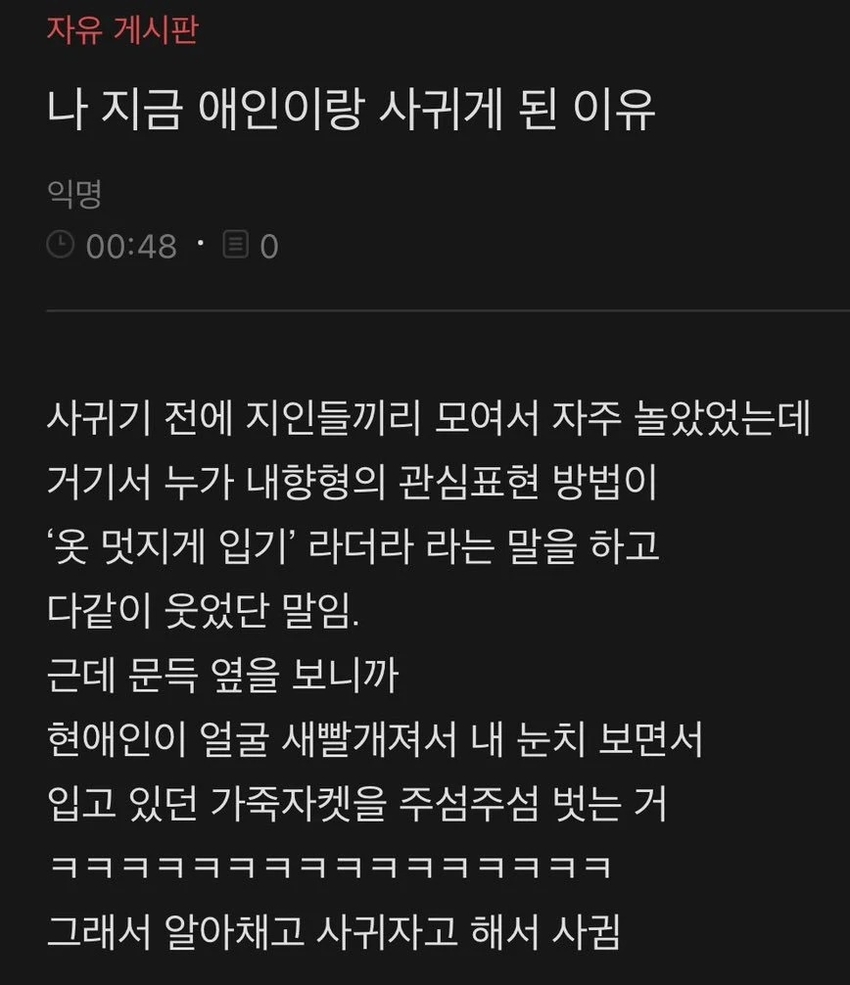Open the 자유 게시판 board link
This screenshot has width=850, height=985.
tap(123, 30)
